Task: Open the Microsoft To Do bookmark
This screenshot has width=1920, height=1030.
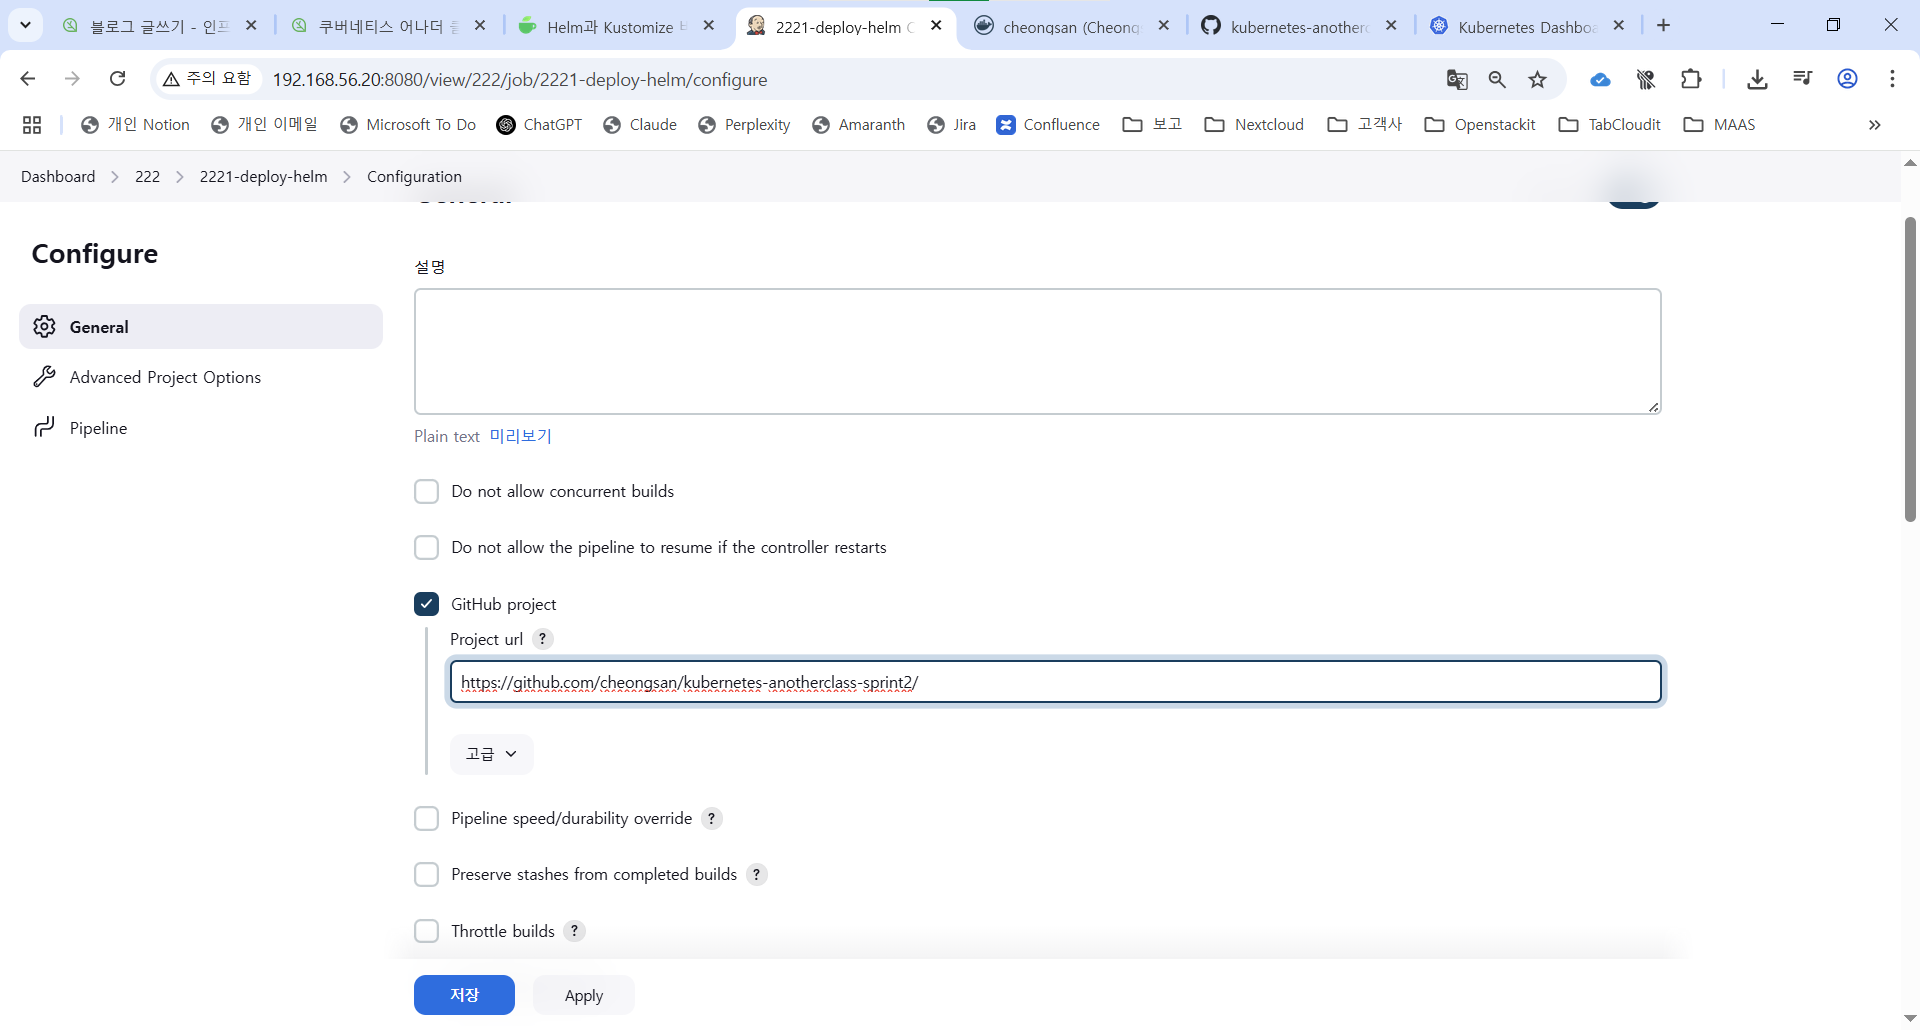Action: tap(408, 125)
